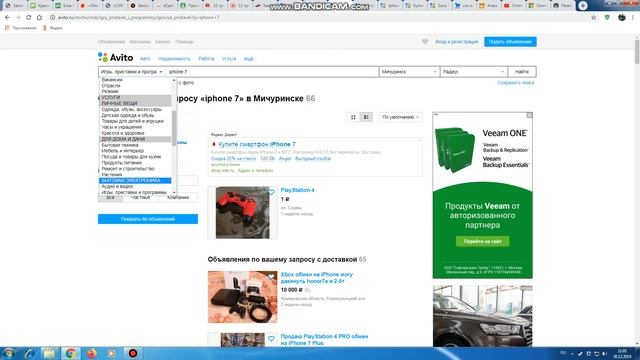Click the Подать объявление button
640x360 pixels.
point(510,42)
